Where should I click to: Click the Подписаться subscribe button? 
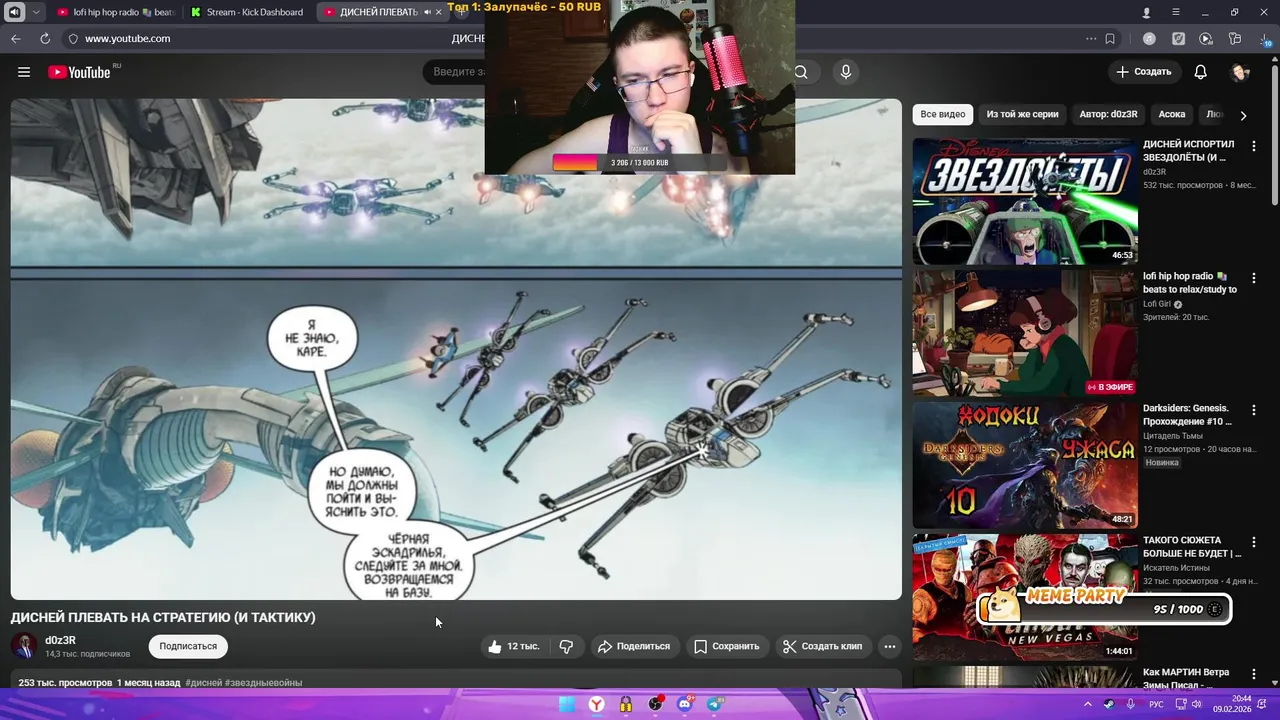[188, 646]
